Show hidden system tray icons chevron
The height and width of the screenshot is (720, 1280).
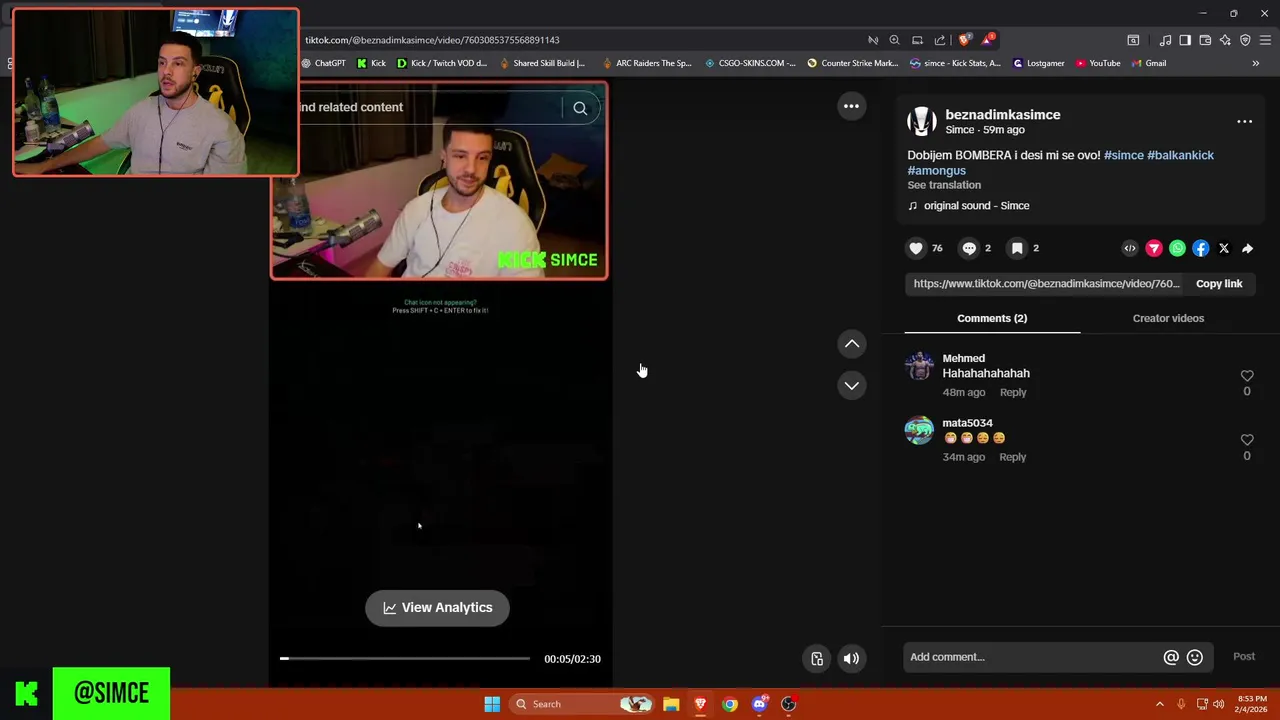[1160, 704]
